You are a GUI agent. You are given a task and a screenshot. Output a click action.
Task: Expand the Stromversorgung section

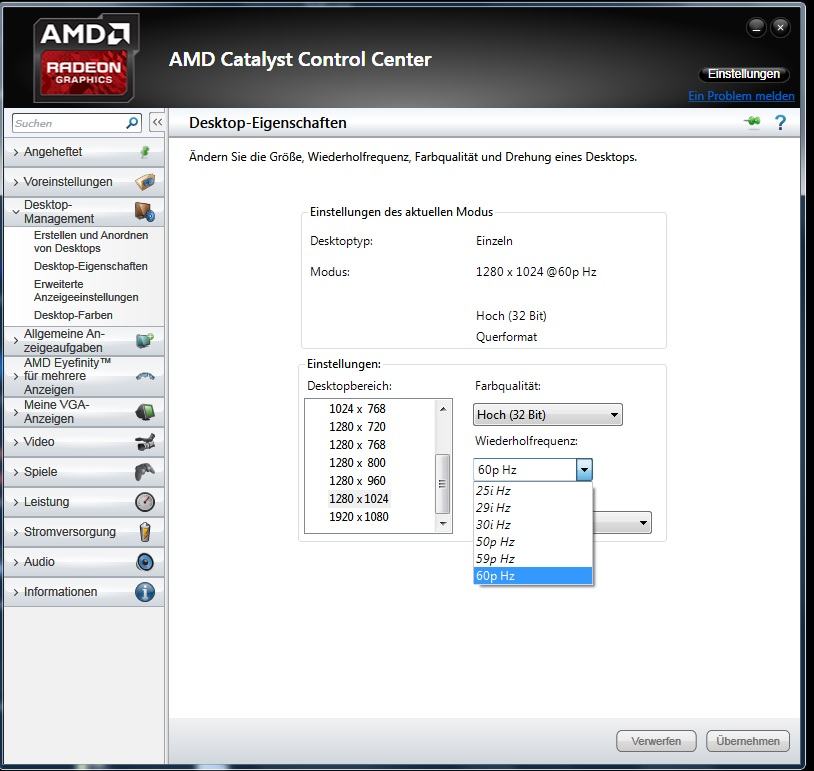pyautogui.click(x=84, y=532)
